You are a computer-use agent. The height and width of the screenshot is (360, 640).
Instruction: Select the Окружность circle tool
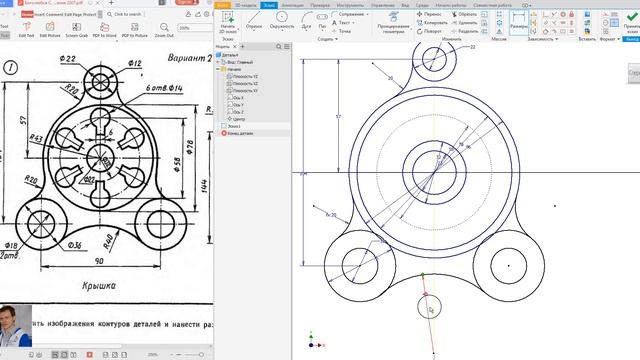(282, 21)
